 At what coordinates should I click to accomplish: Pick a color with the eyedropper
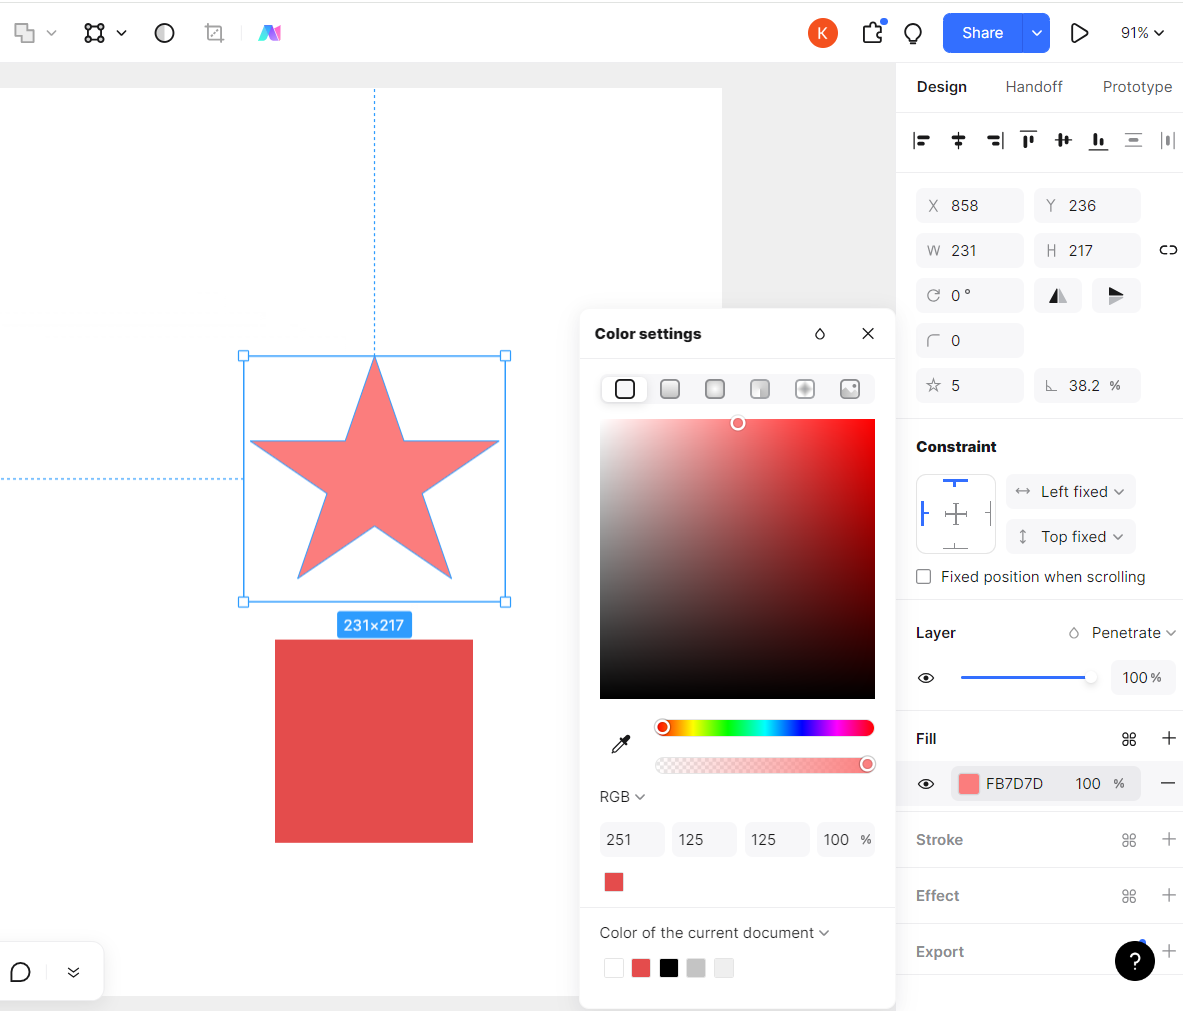[x=620, y=745]
